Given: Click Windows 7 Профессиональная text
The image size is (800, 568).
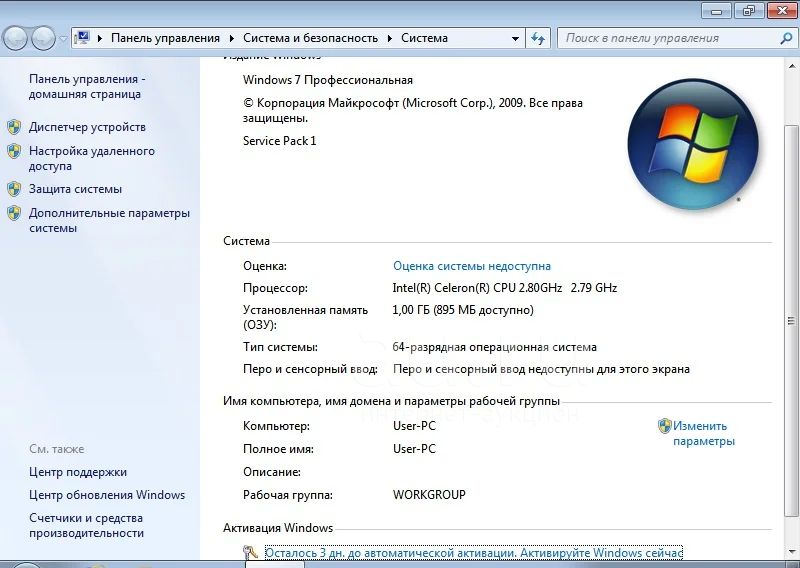Looking at the screenshot, I should point(328,80).
